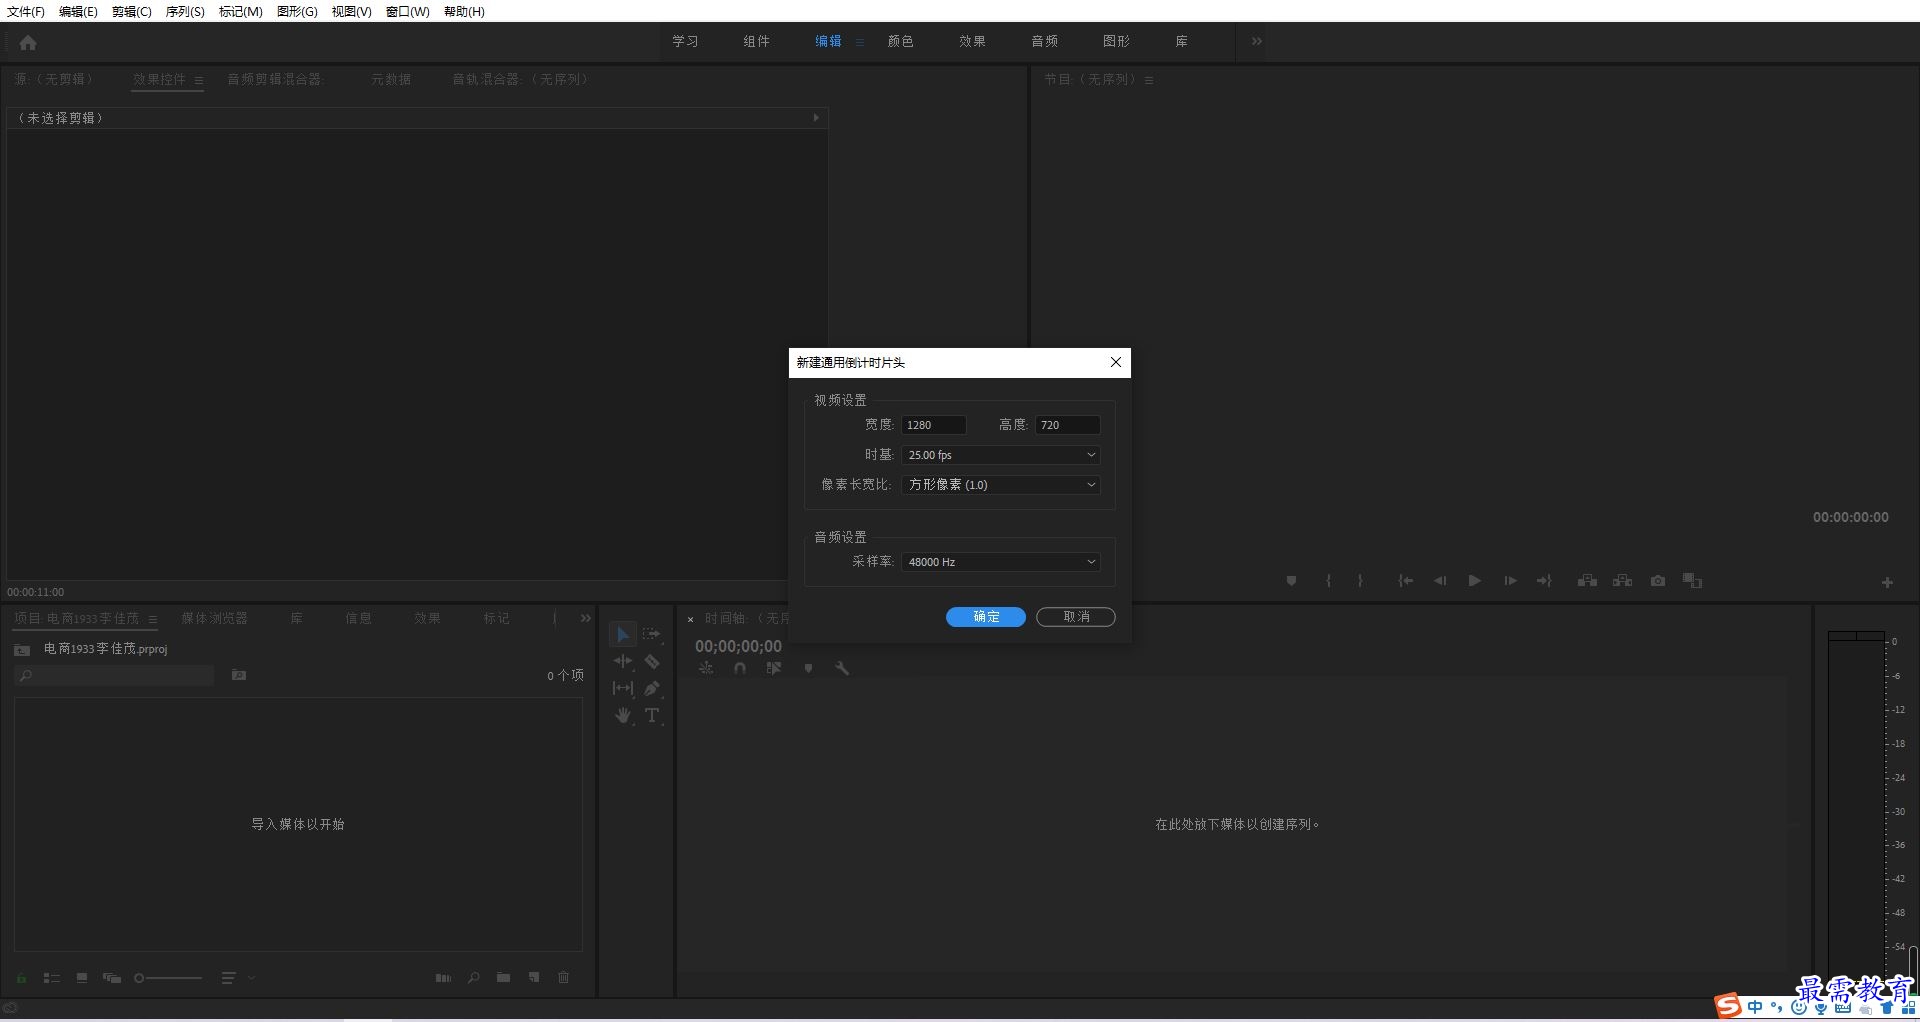Create a new bin in project panel
Viewport: 1920px width, 1022px height.
tap(503, 978)
